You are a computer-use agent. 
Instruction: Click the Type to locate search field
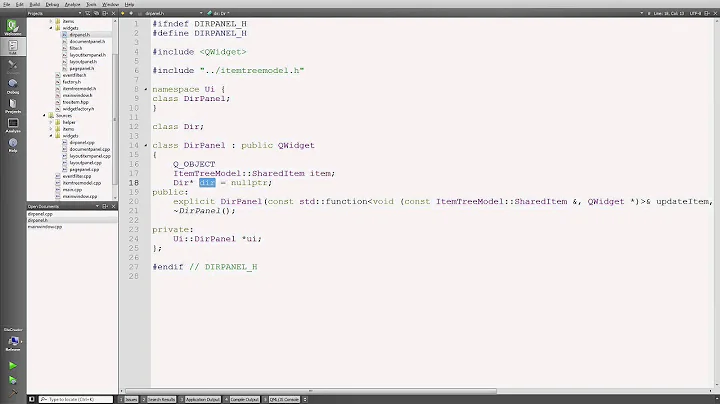tap(76, 399)
